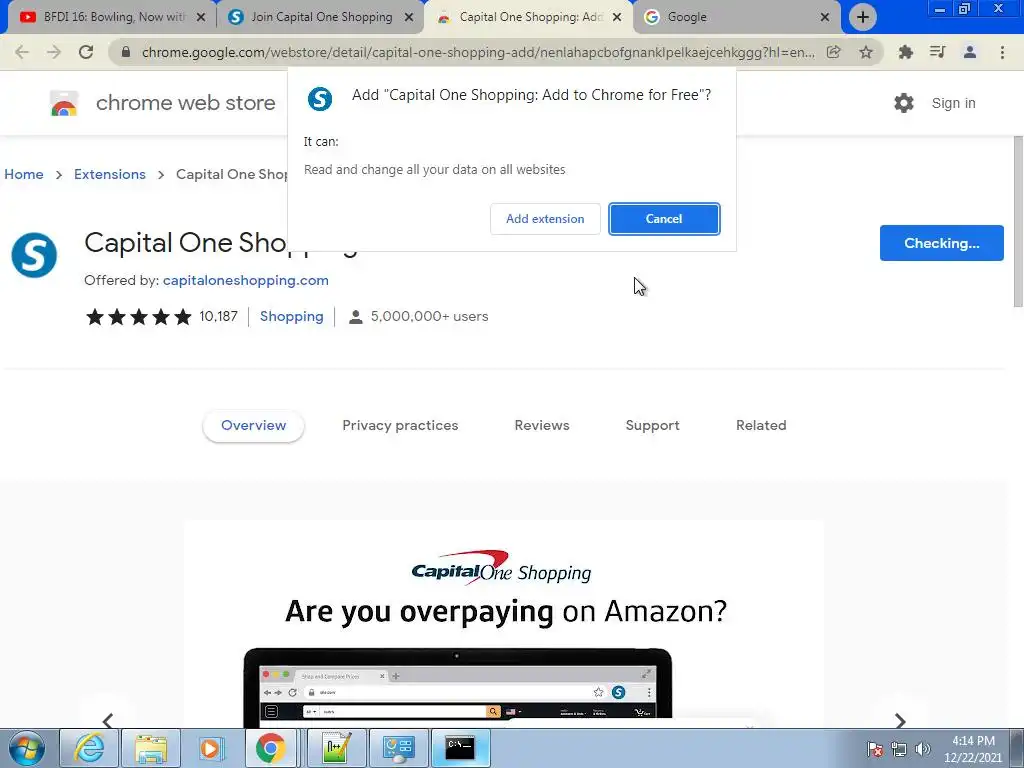Confirm with Add extension button
Screen dimensions: 1024x768
(x=545, y=219)
